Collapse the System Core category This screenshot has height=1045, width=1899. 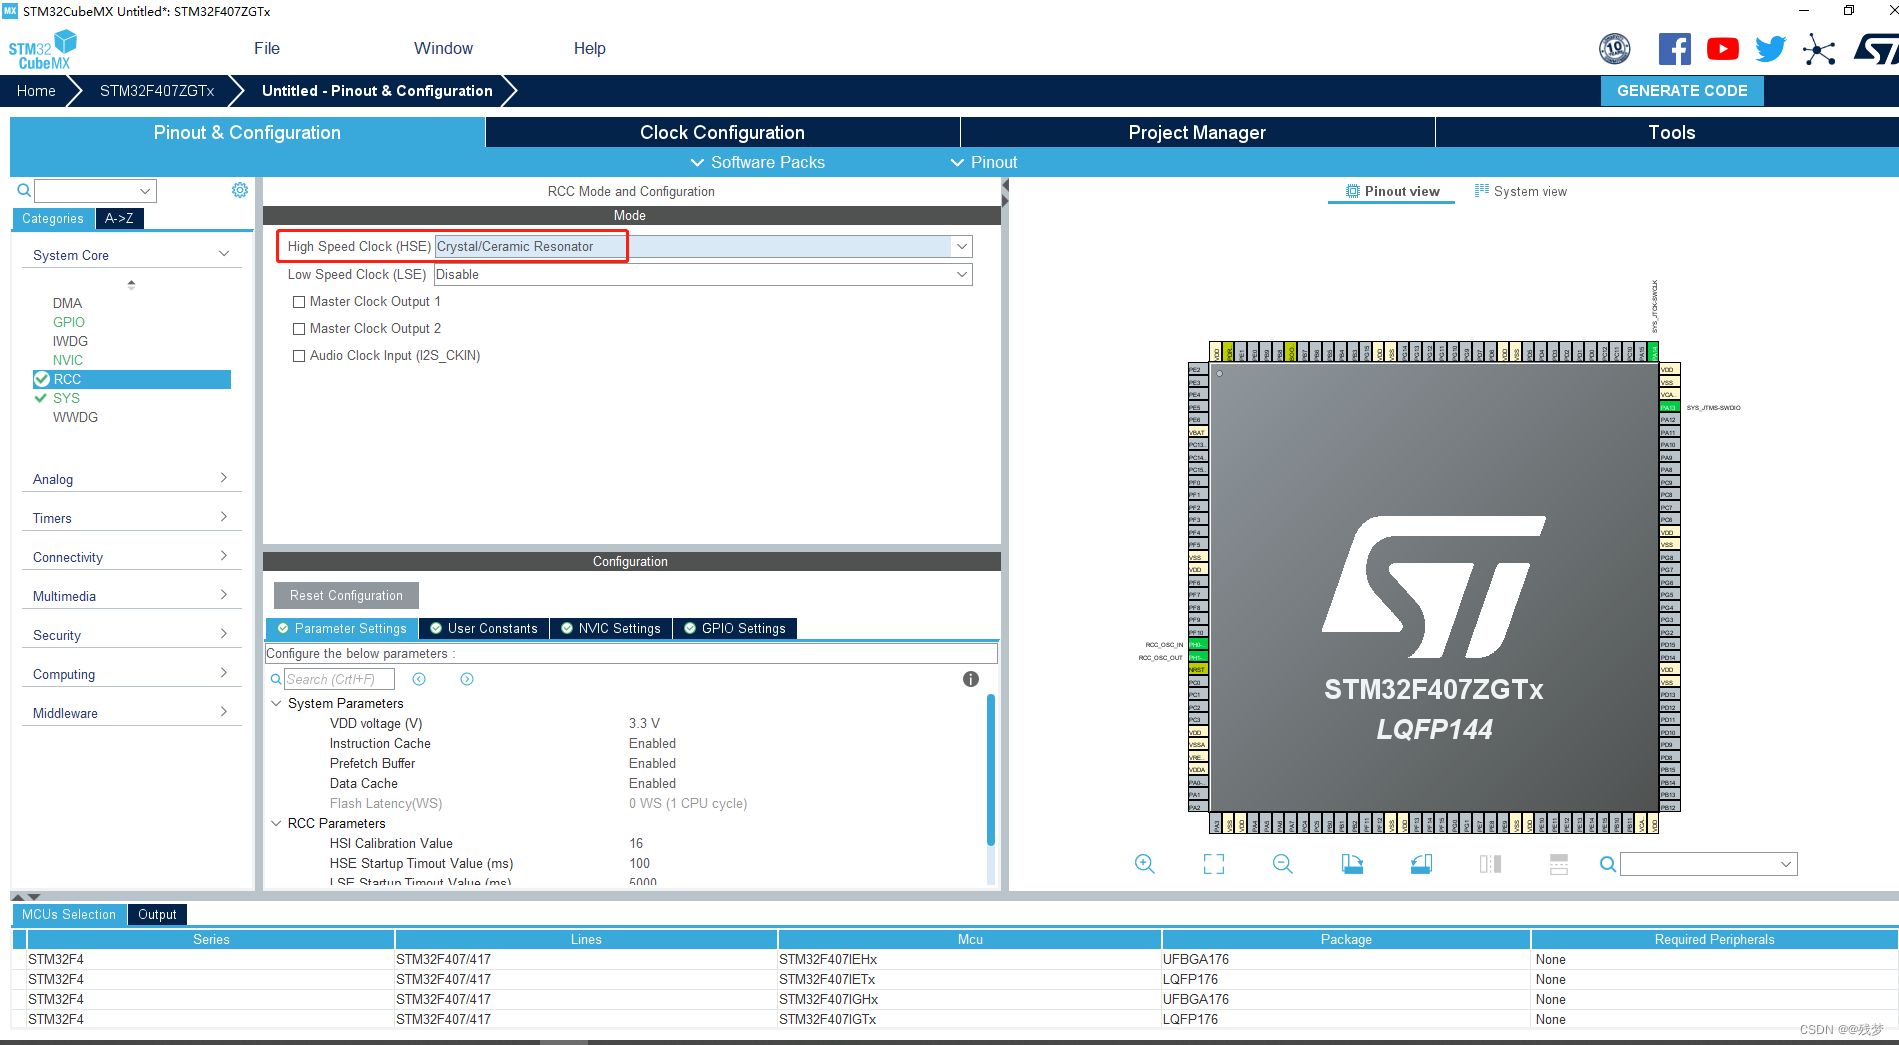[x=224, y=254]
